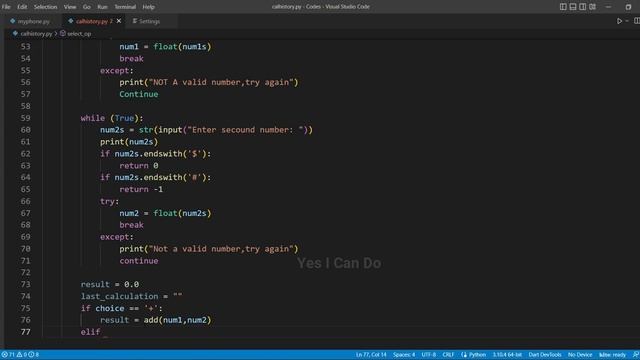Image resolution: width=640 pixels, height=360 pixels.
Task: Click 'last_calculation' on line 74
Action: (x=119, y=296)
